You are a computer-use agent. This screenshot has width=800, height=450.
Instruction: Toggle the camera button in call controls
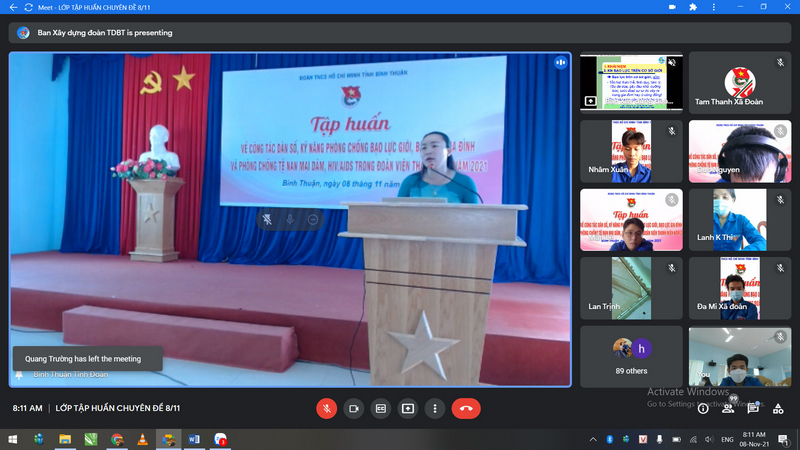(353, 408)
